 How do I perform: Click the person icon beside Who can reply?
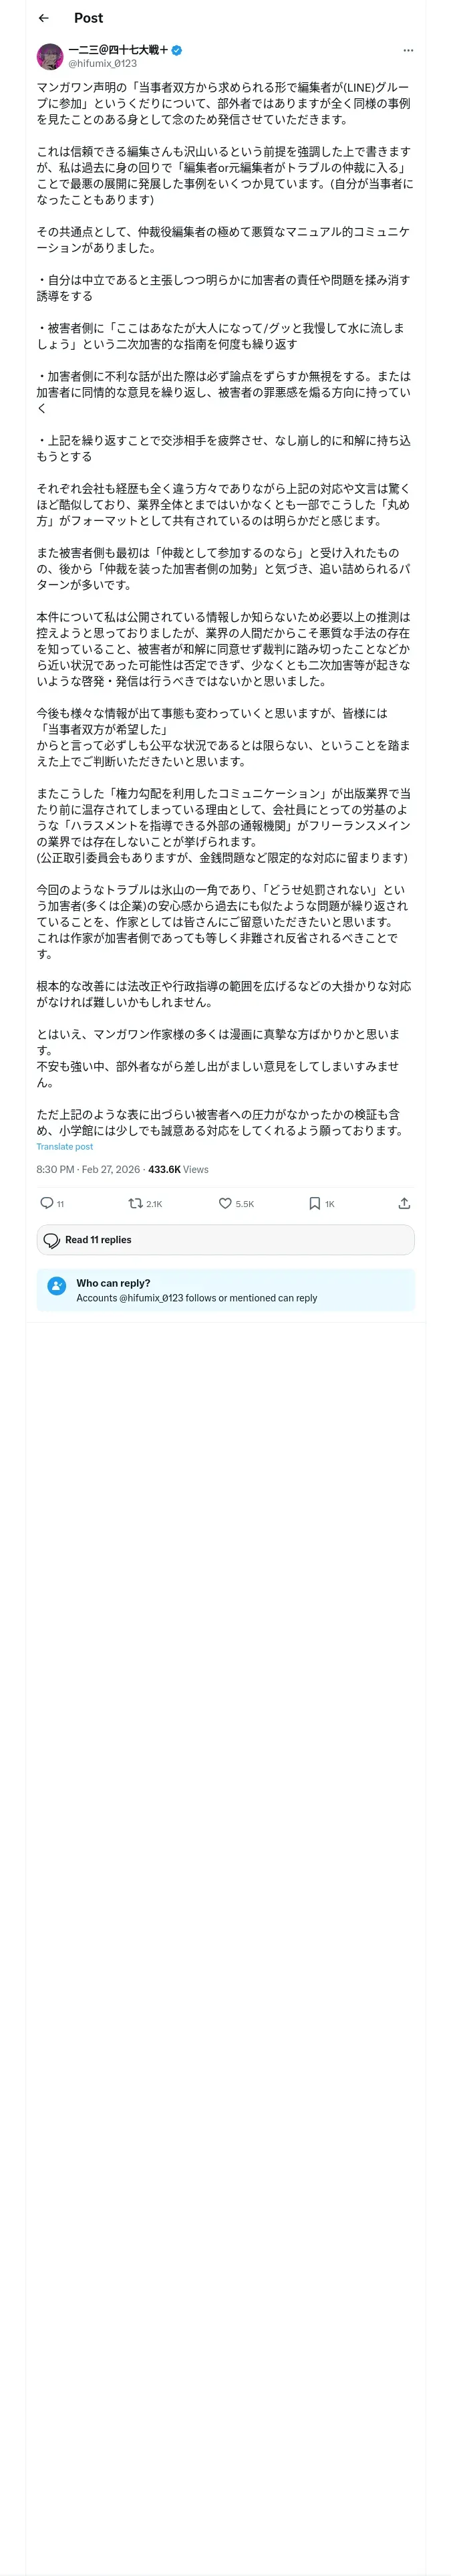click(x=57, y=1289)
